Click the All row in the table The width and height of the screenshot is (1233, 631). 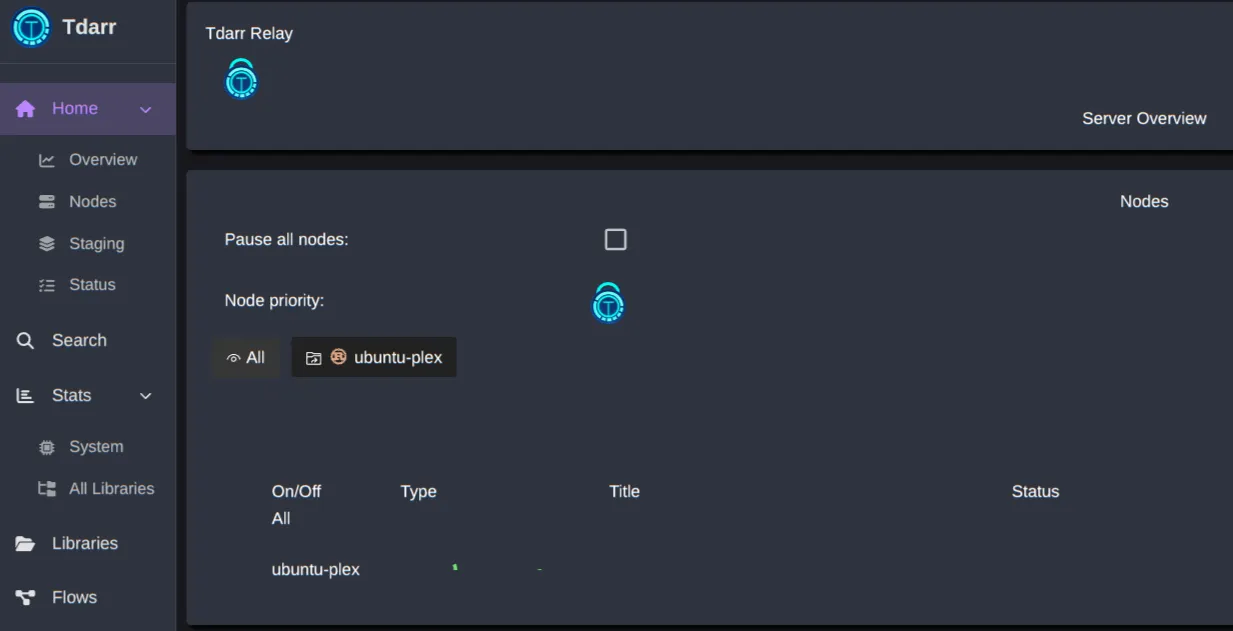281,519
